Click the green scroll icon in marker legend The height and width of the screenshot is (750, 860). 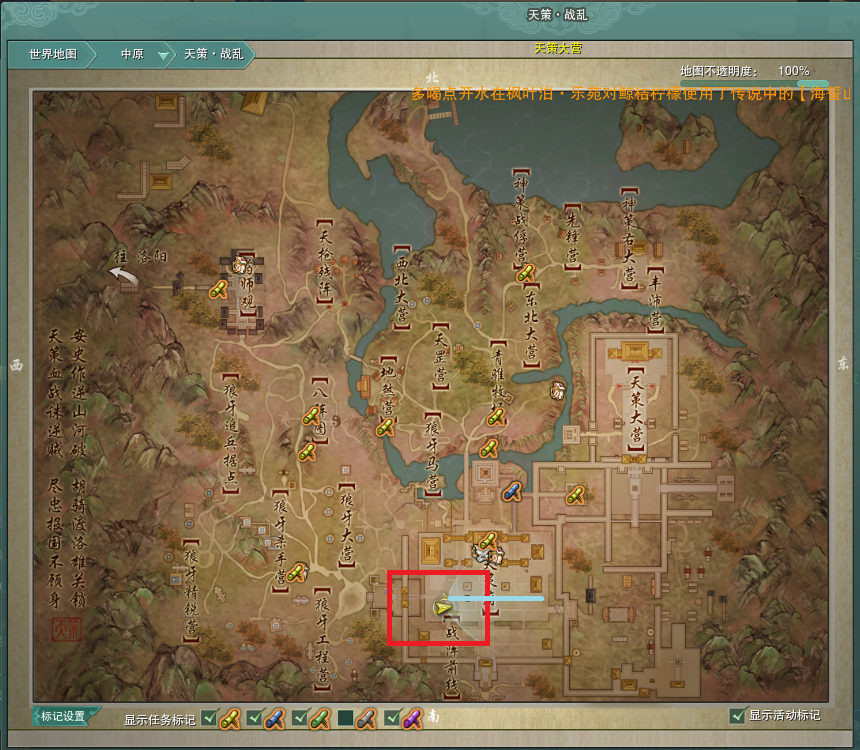[x=320, y=719]
